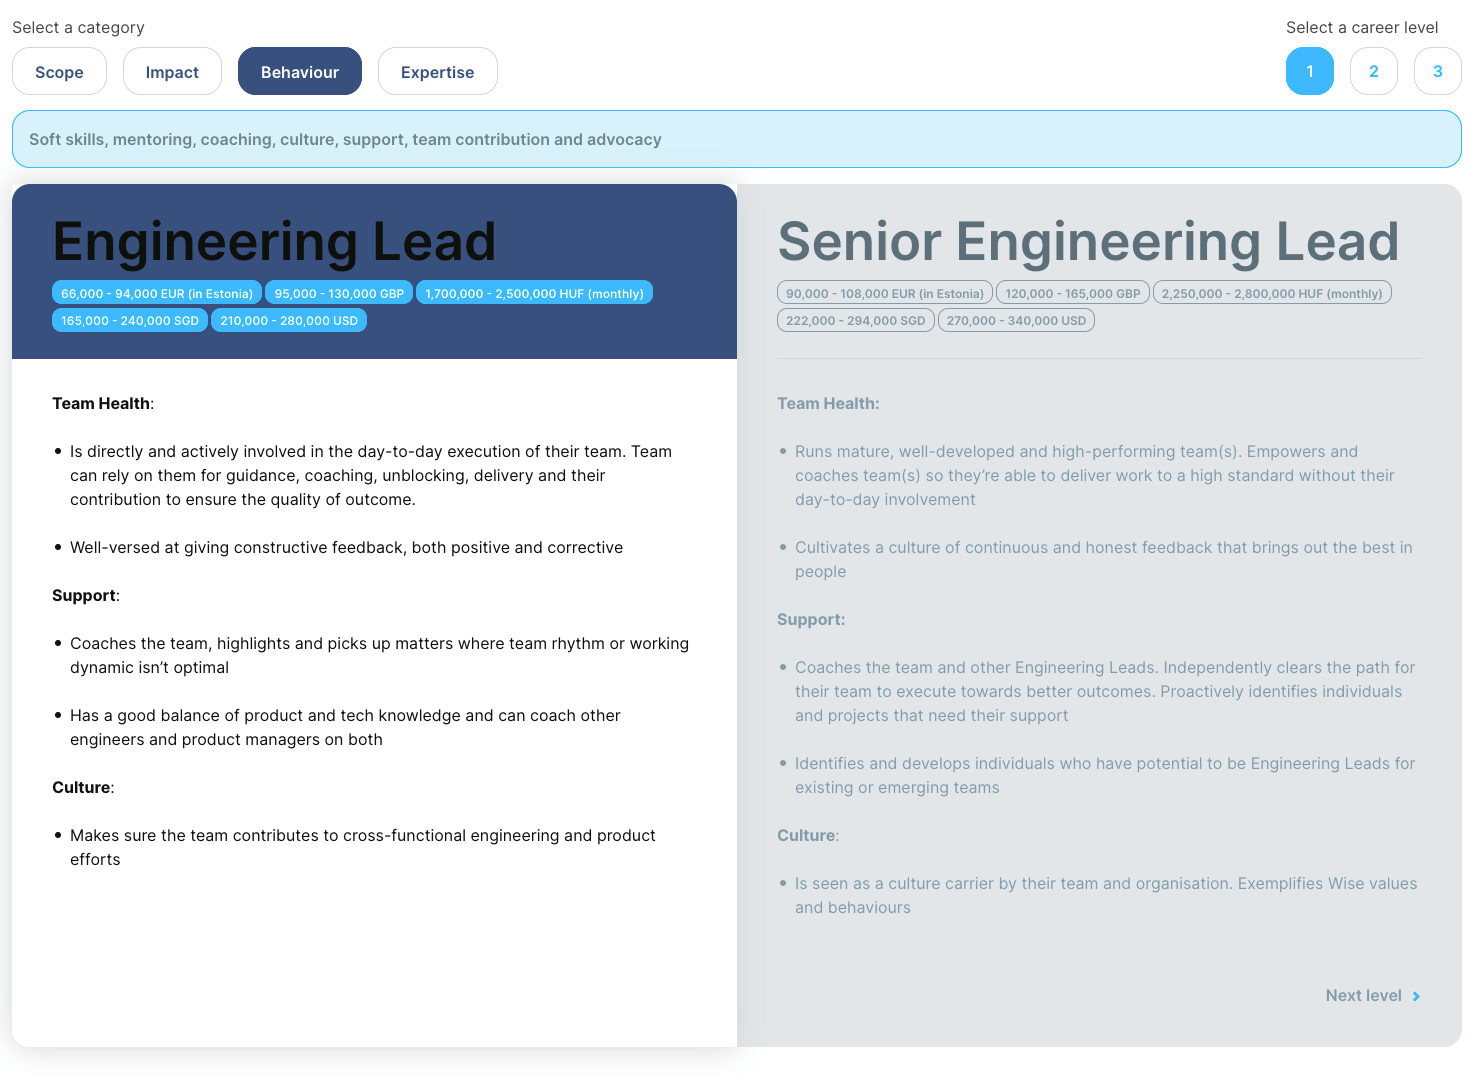
Task: Click the Next level chevron arrow
Action: click(1416, 996)
